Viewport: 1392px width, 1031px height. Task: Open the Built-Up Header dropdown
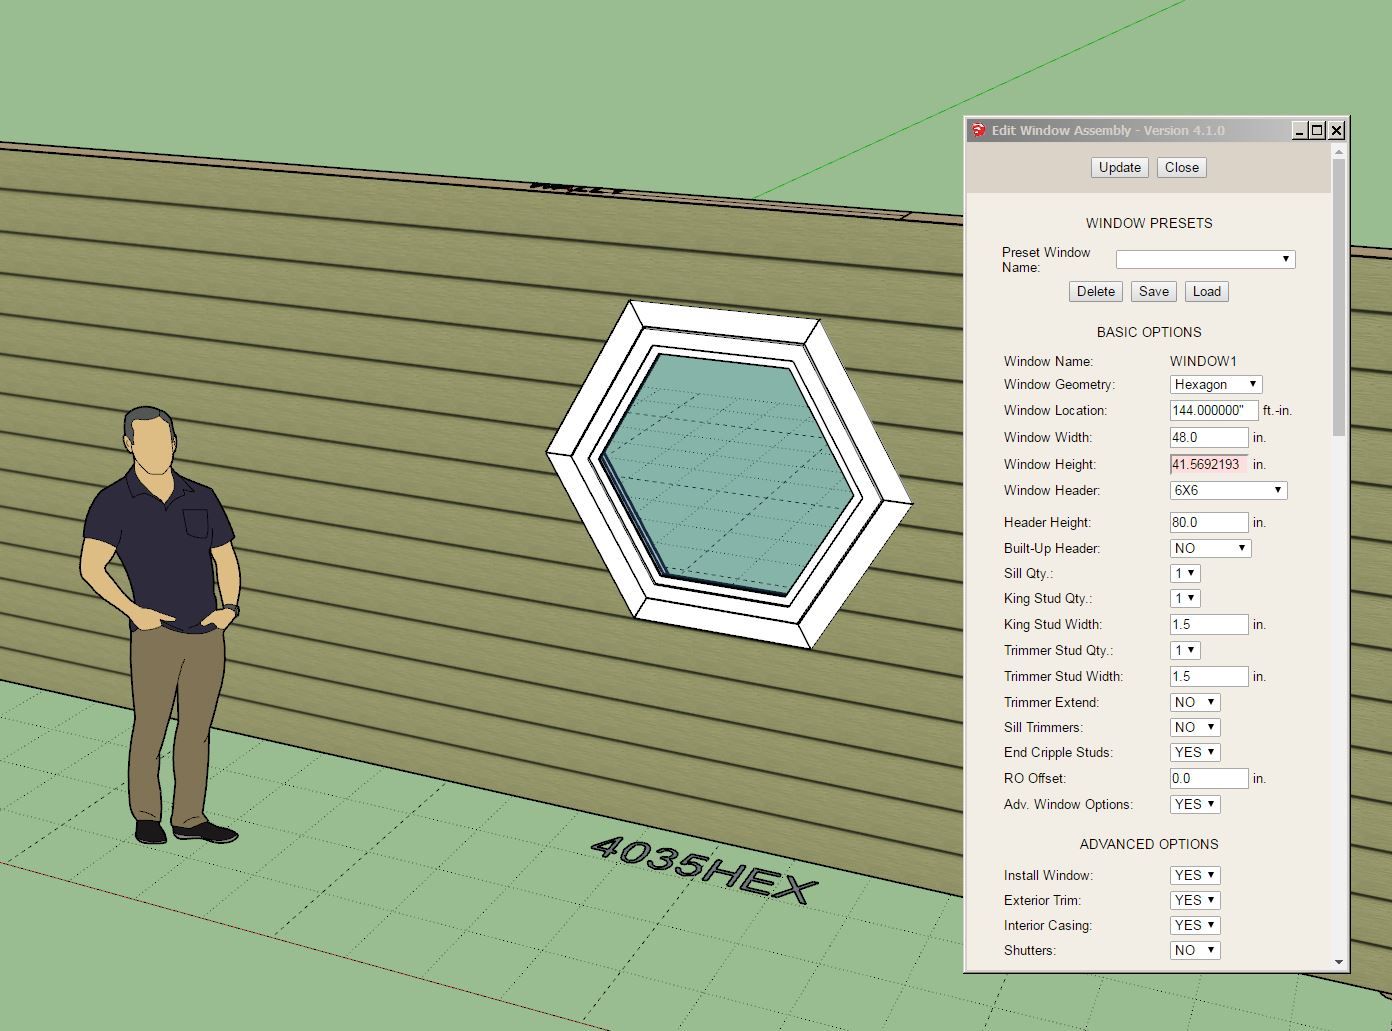tap(1210, 548)
